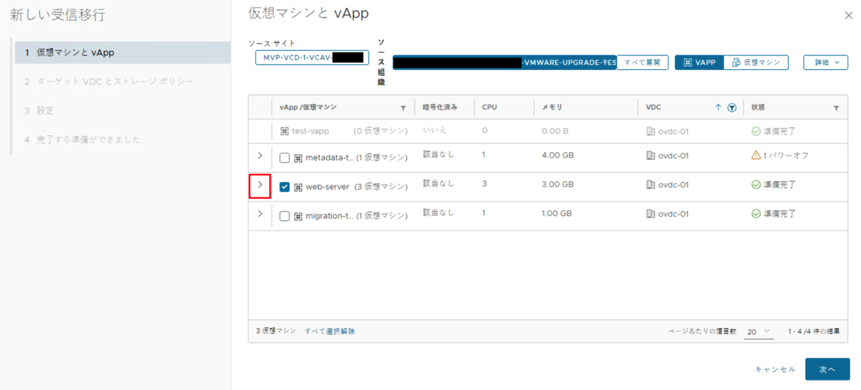Select step 1 仮想マシンと vApp
861x390 pixels.
click(122, 53)
